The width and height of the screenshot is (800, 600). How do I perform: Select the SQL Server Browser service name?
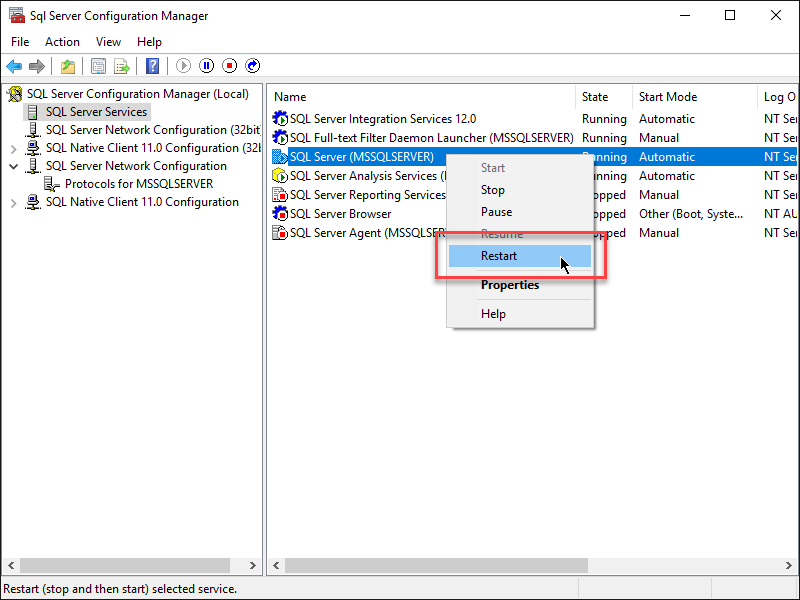tap(340, 214)
